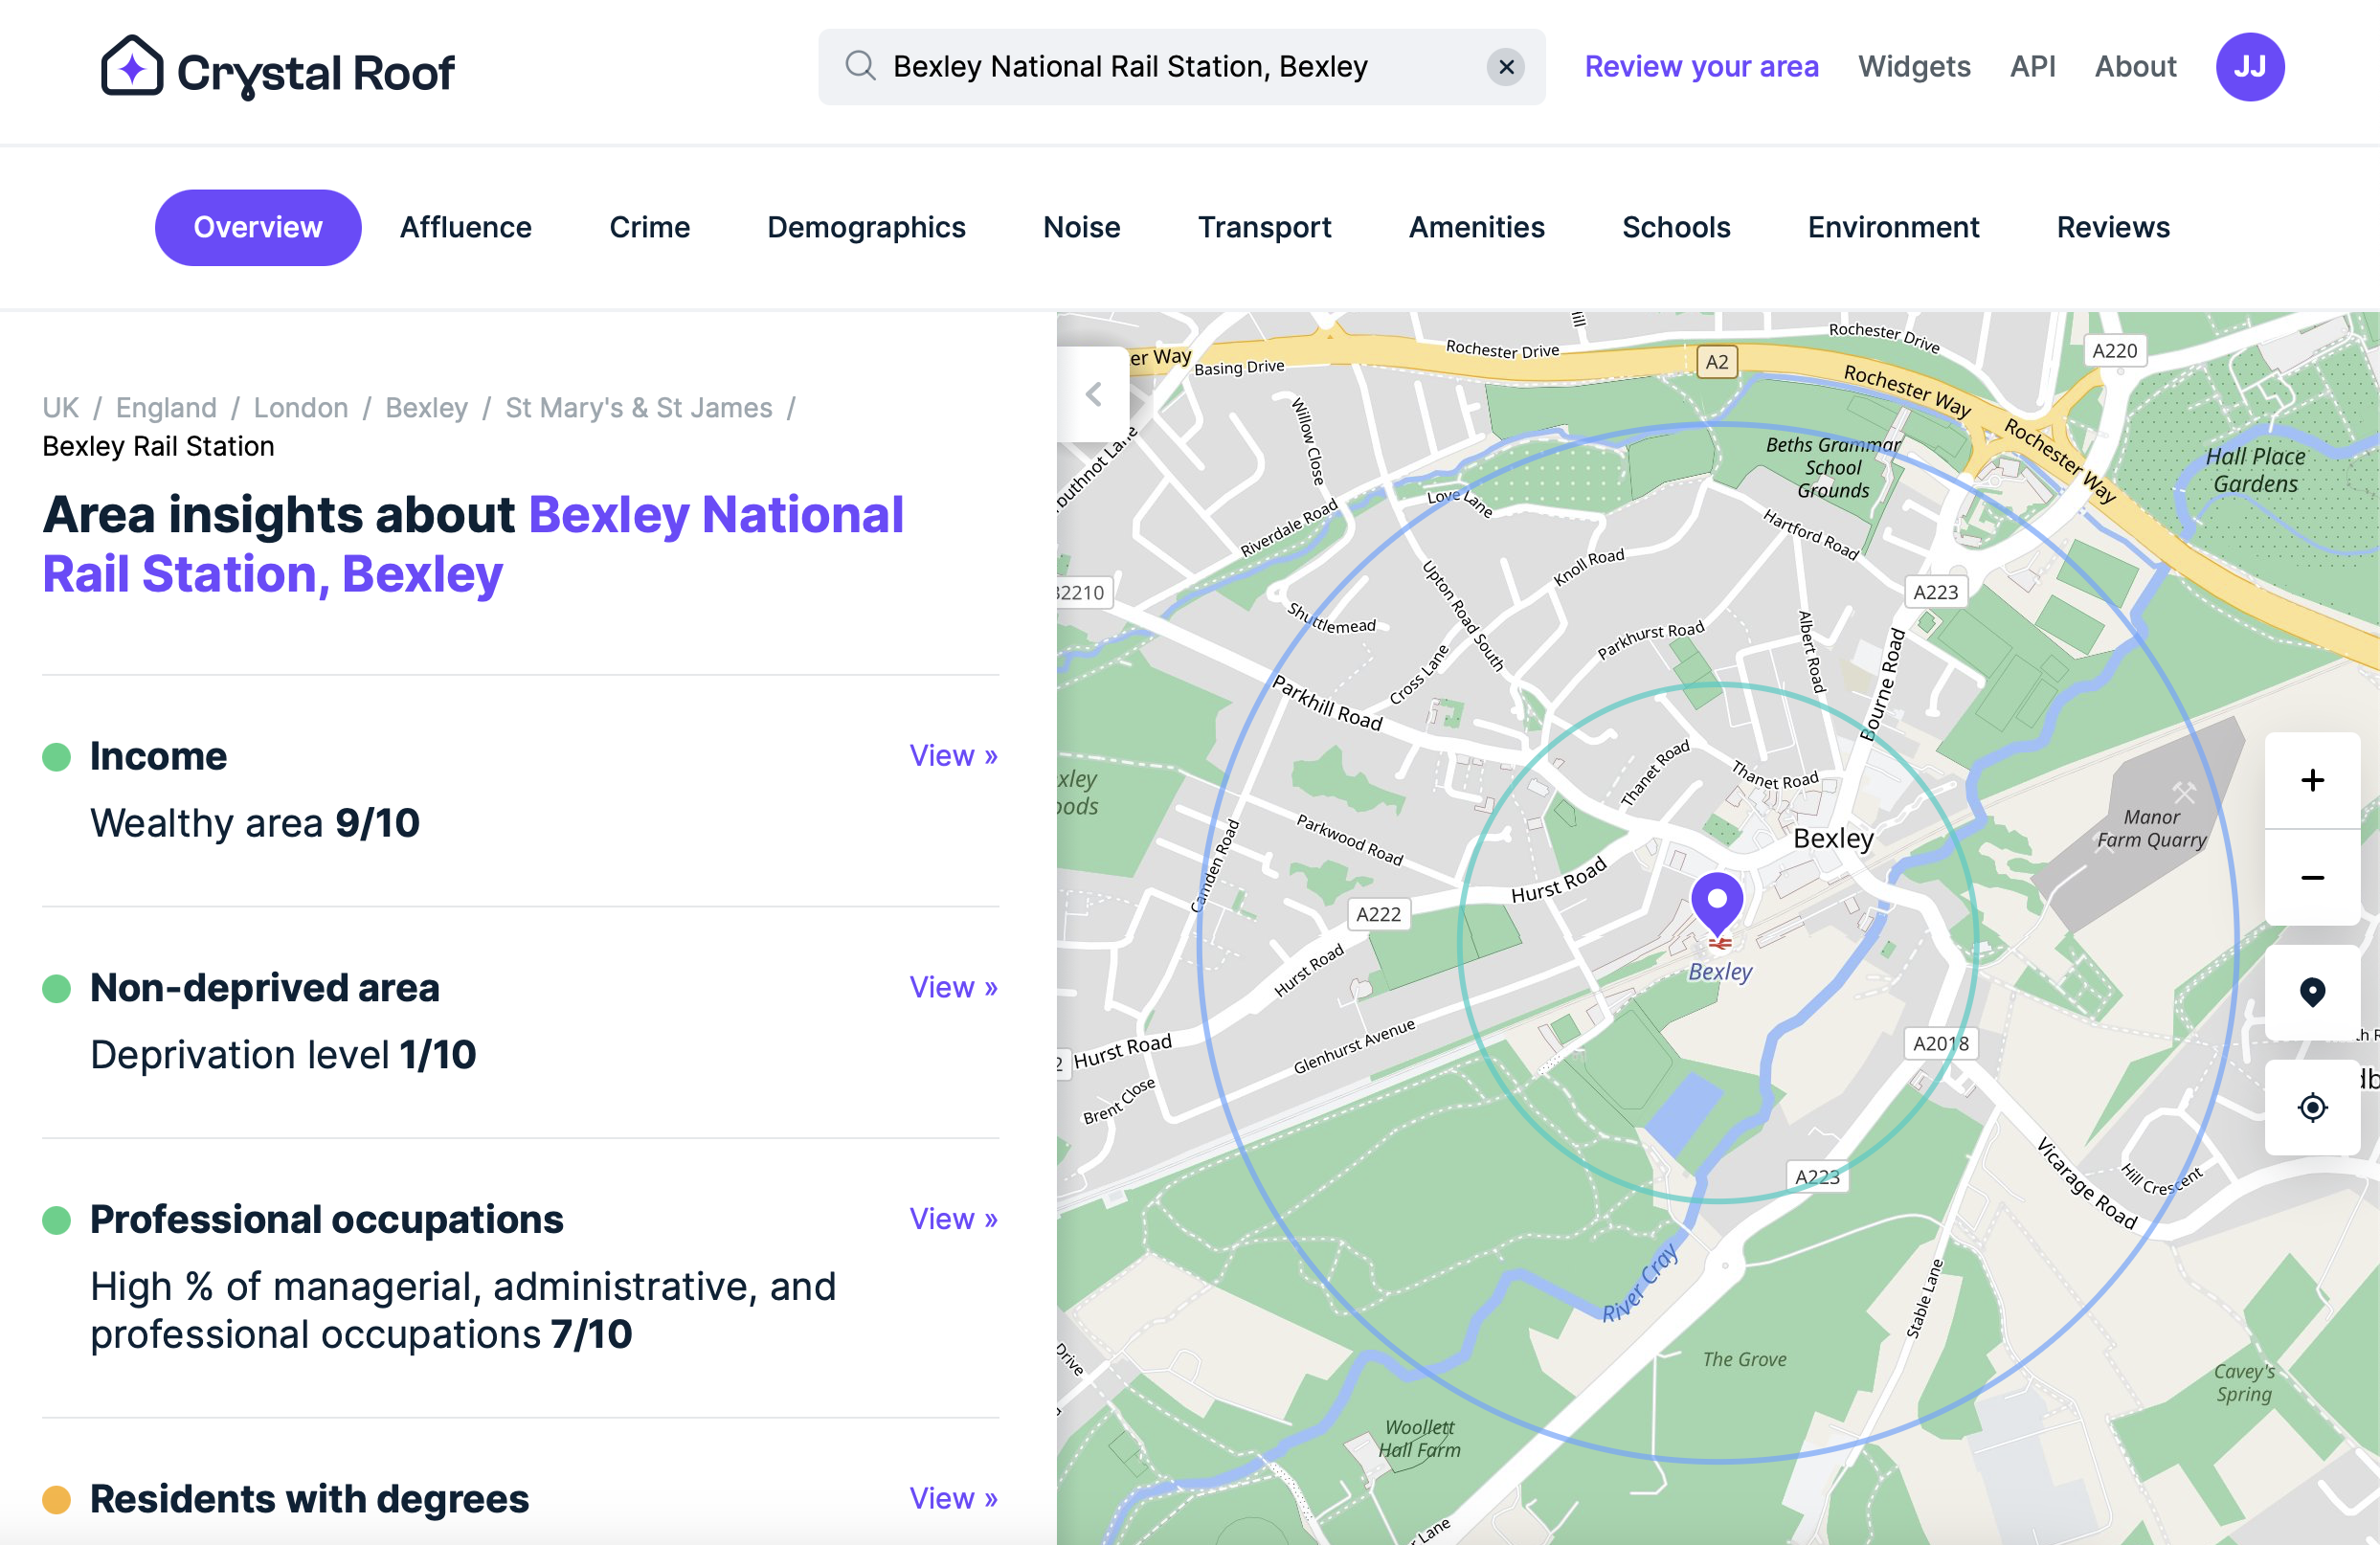This screenshot has width=2380, height=1545.
Task: Clear the search field with X icon
Action: (1505, 67)
